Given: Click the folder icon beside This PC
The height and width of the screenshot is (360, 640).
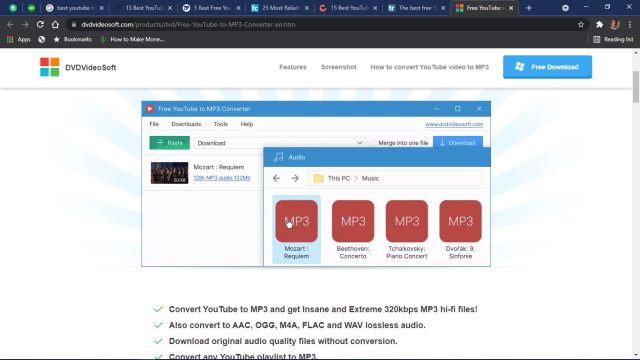Looking at the screenshot, I should click(318, 178).
